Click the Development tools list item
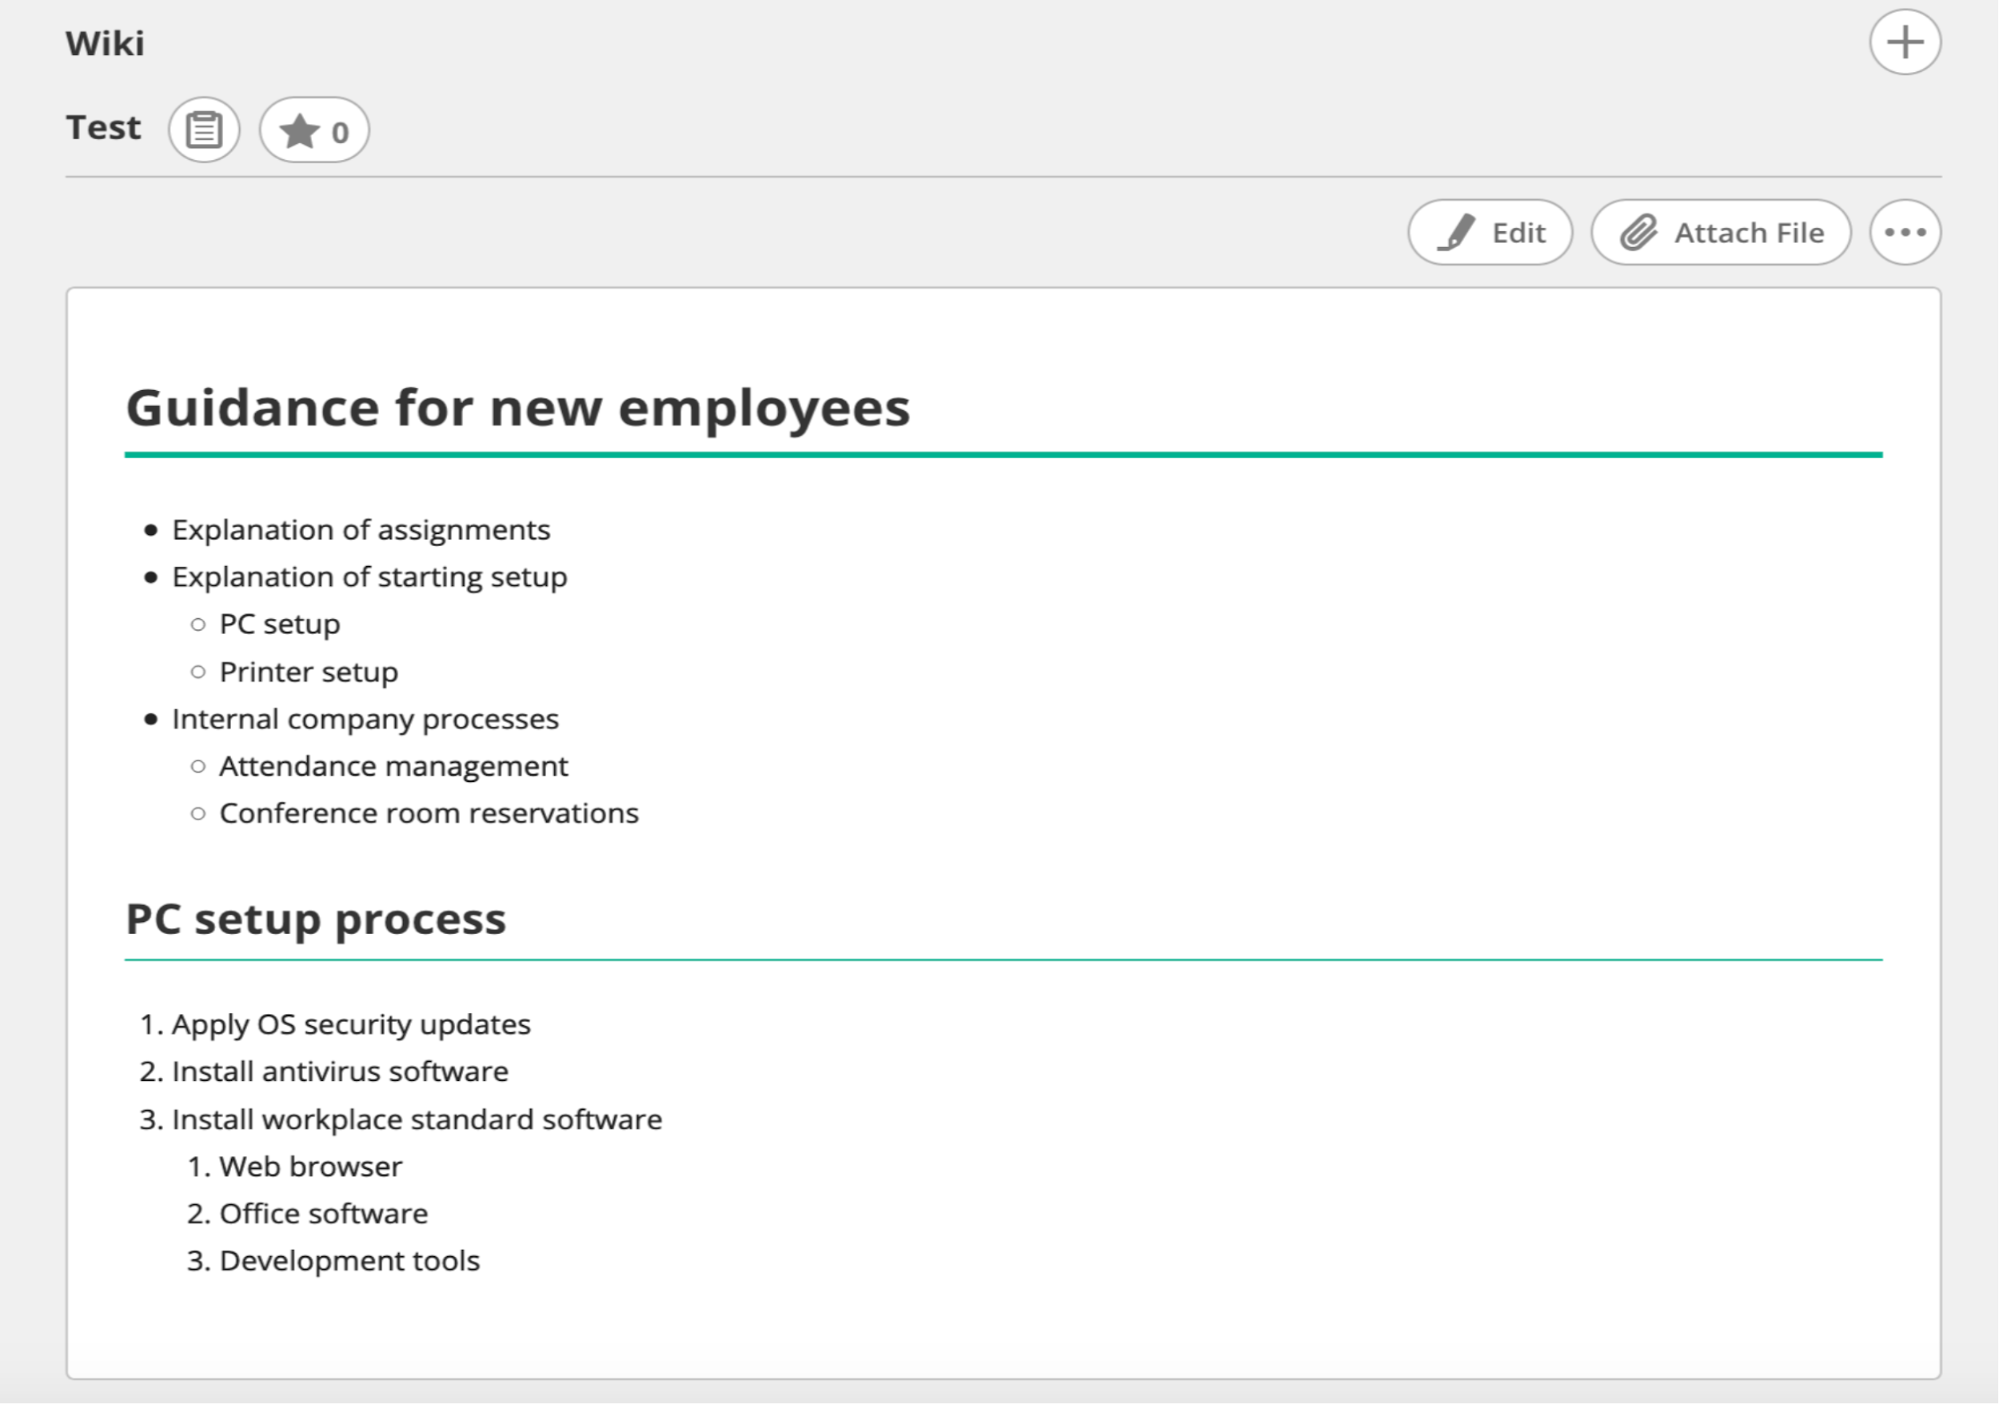 point(349,1260)
